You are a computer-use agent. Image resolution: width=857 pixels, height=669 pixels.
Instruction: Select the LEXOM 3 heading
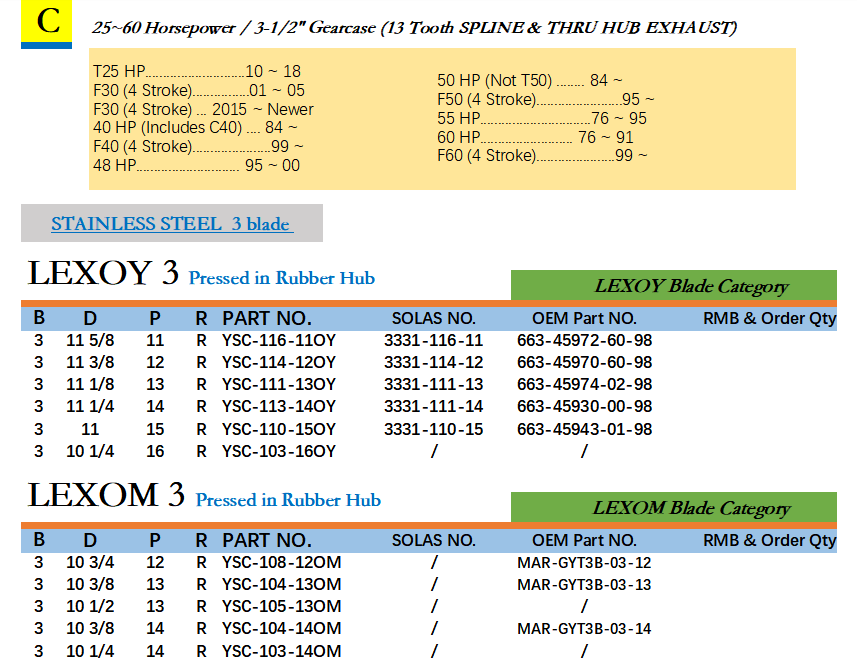106,495
